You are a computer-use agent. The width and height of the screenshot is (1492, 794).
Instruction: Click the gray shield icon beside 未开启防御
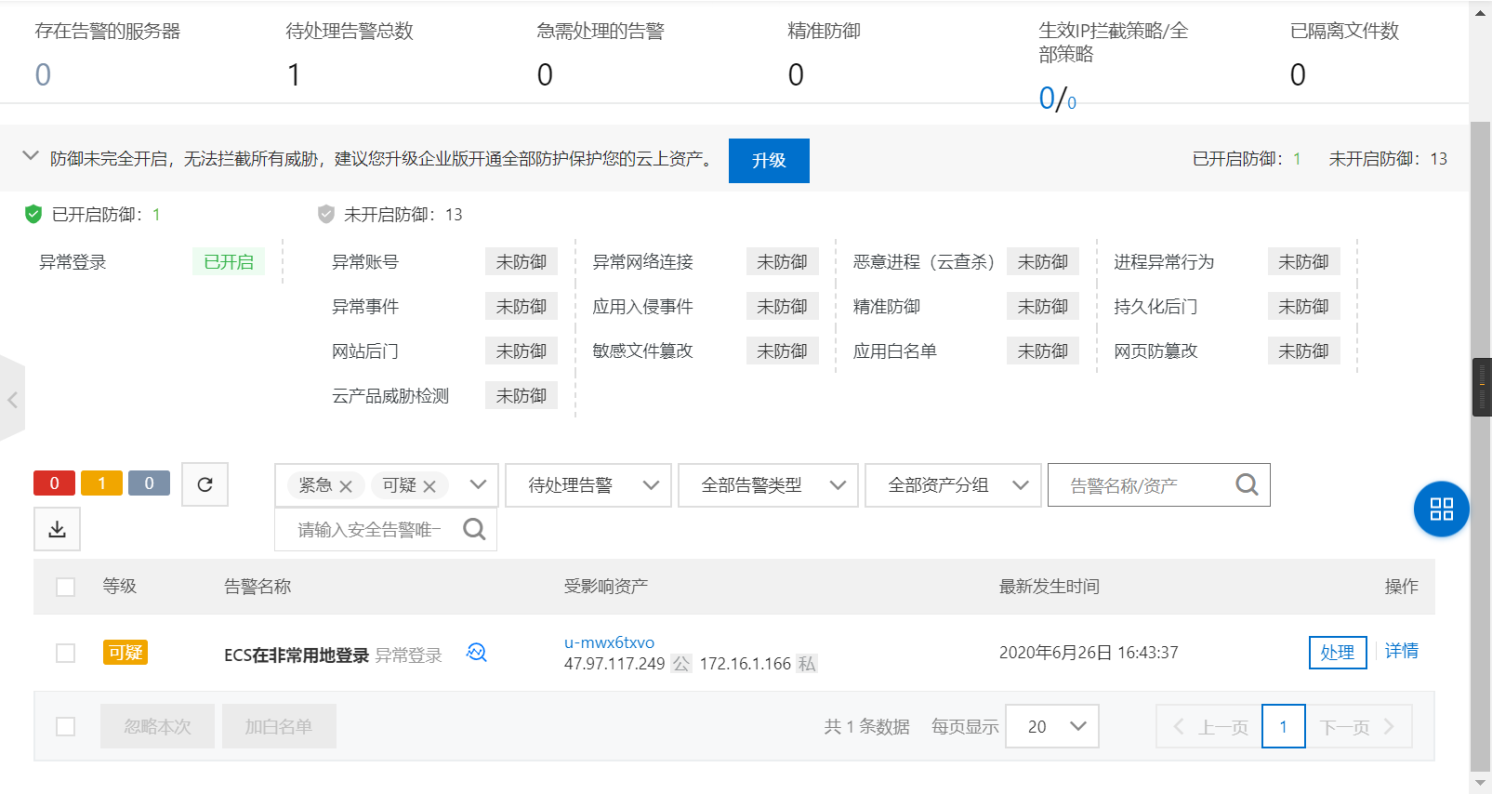325,214
